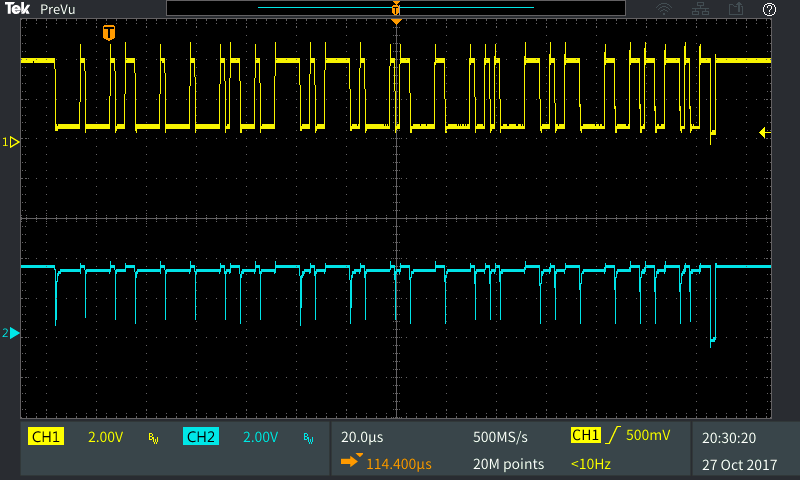
Task: Toggle the yellow CH1 channel badge
Action: point(47,437)
